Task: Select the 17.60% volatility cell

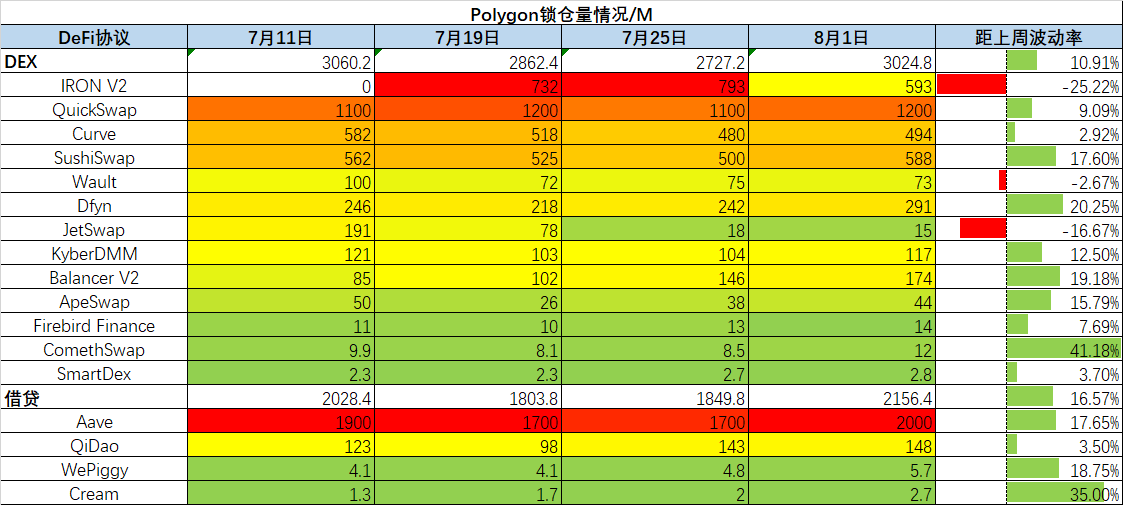Action: pos(1028,158)
